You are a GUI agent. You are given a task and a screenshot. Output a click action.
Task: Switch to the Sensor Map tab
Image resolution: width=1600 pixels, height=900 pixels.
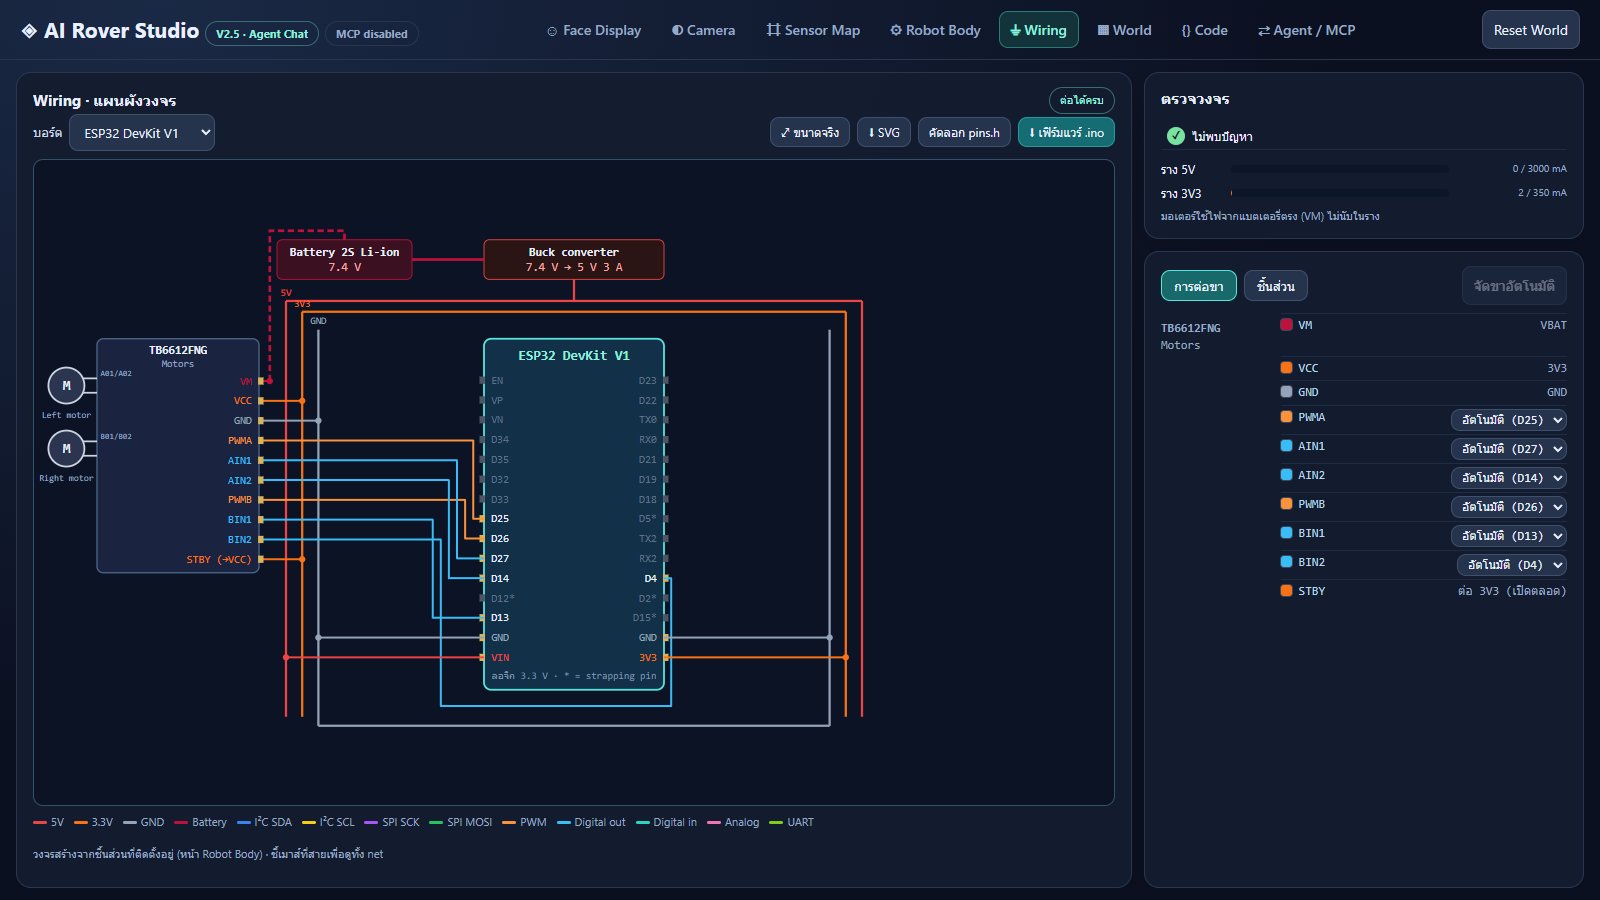[x=813, y=30]
